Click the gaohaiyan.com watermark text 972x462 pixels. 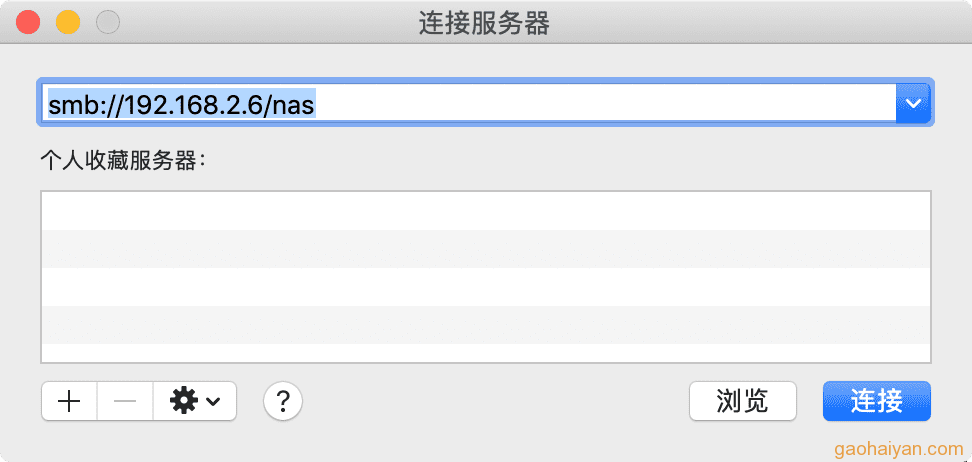point(899,448)
